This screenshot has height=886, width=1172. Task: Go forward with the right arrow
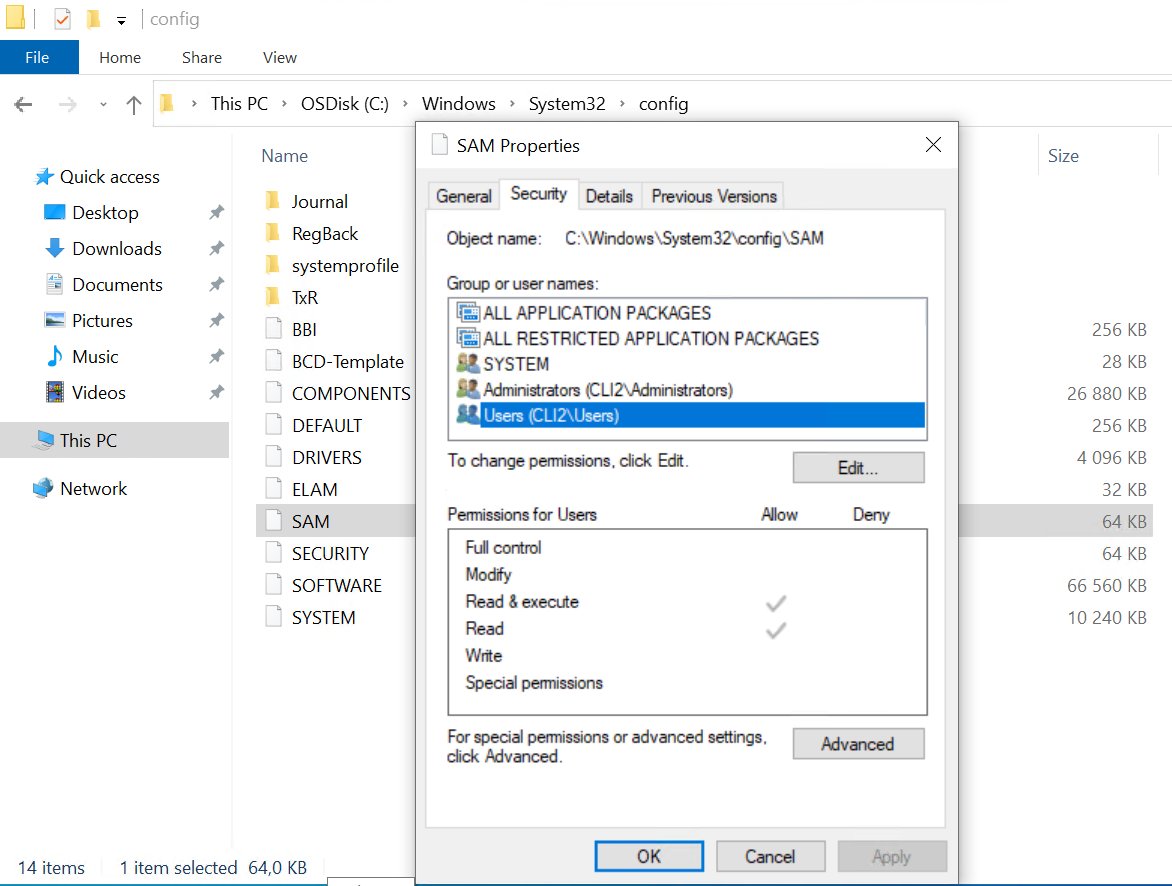click(67, 104)
